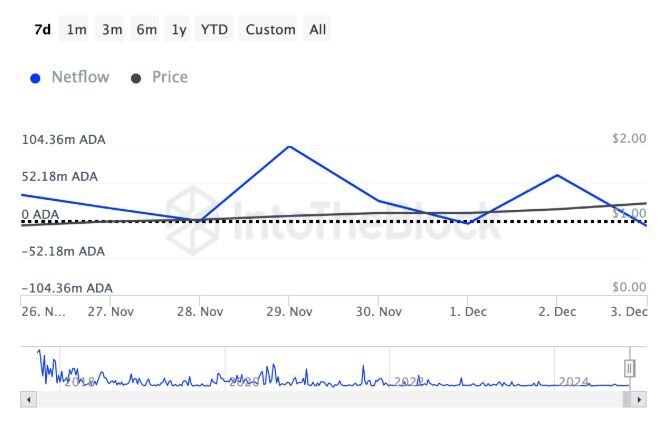Switch chart to 1y range
667x434 pixels.
pos(179,29)
